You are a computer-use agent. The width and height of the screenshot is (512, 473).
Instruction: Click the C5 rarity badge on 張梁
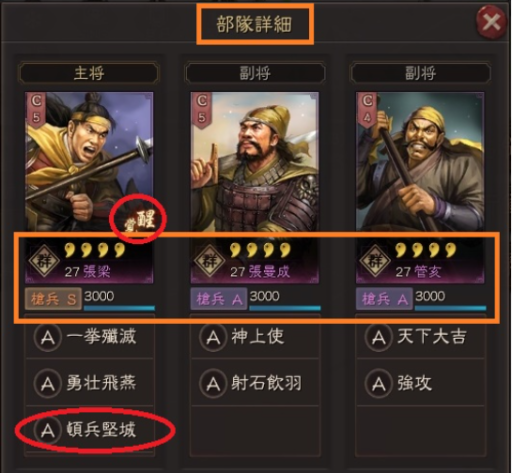(36, 109)
